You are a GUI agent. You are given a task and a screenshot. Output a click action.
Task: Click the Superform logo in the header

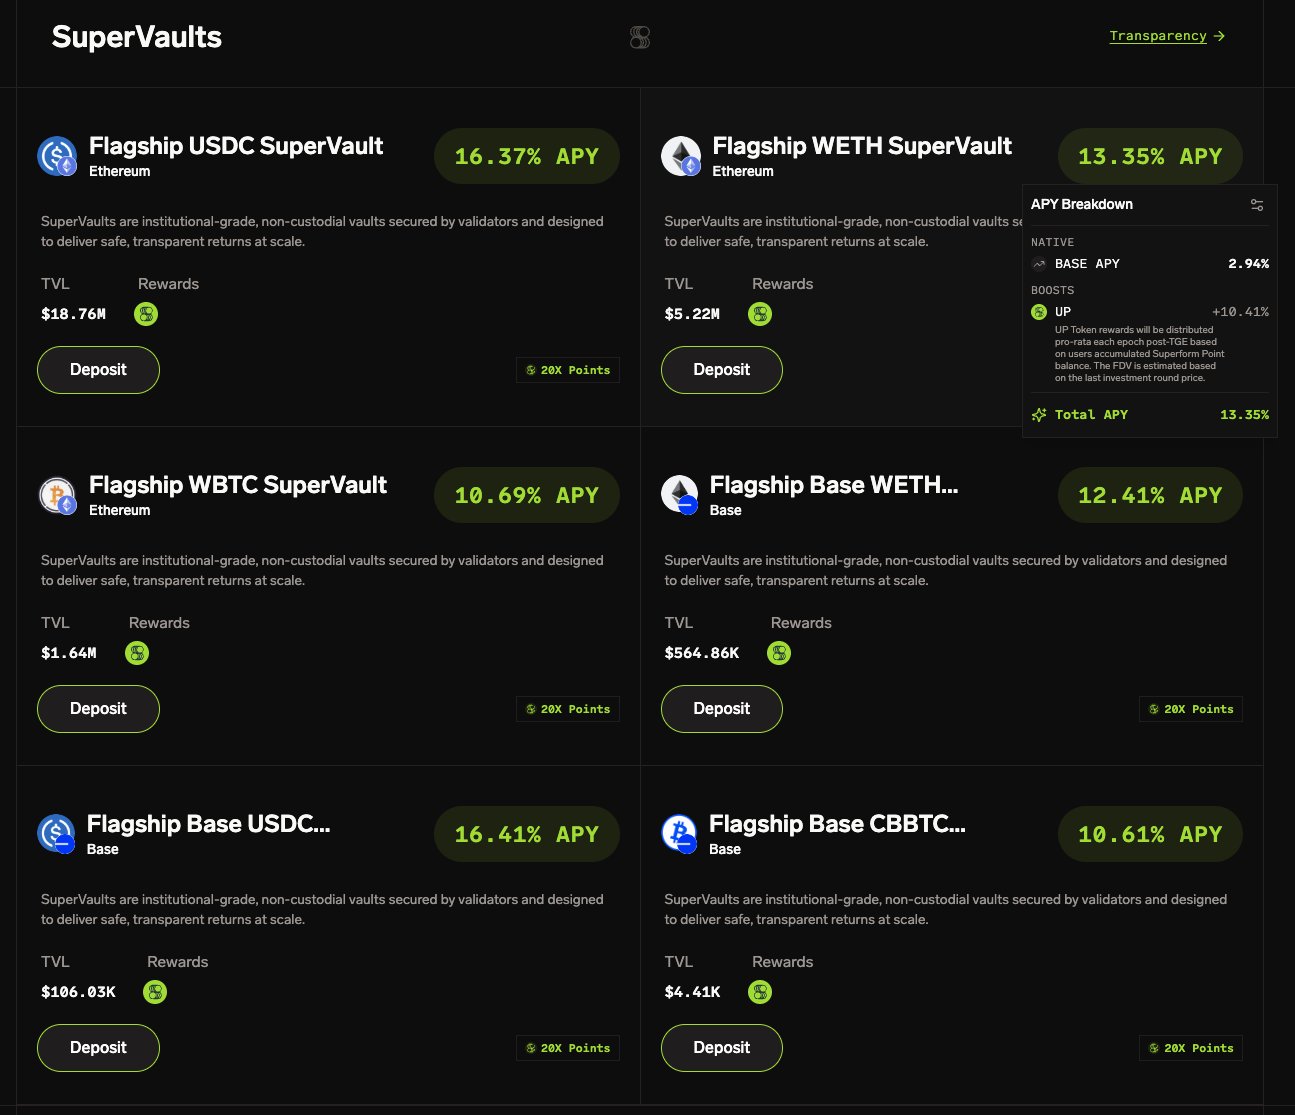click(x=640, y=38)
